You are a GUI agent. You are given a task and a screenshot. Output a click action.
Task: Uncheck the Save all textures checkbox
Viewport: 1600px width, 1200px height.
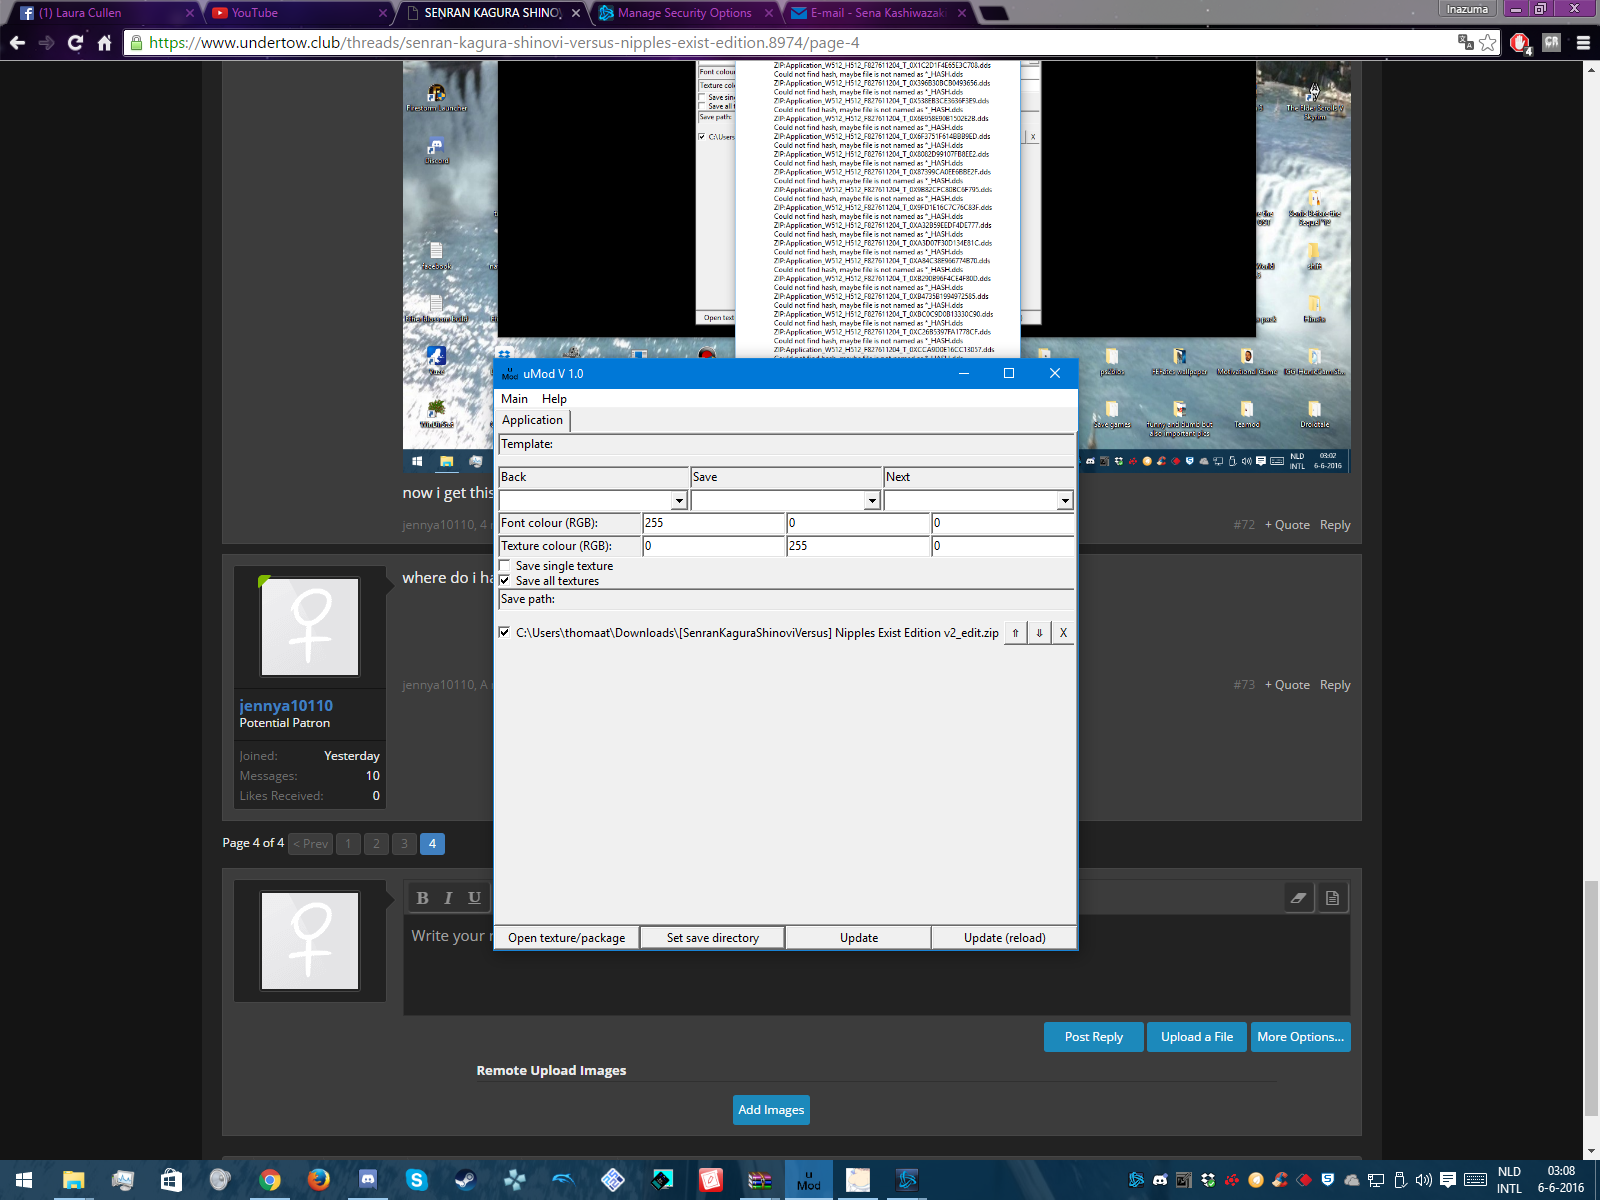click(x=505, y=581)
